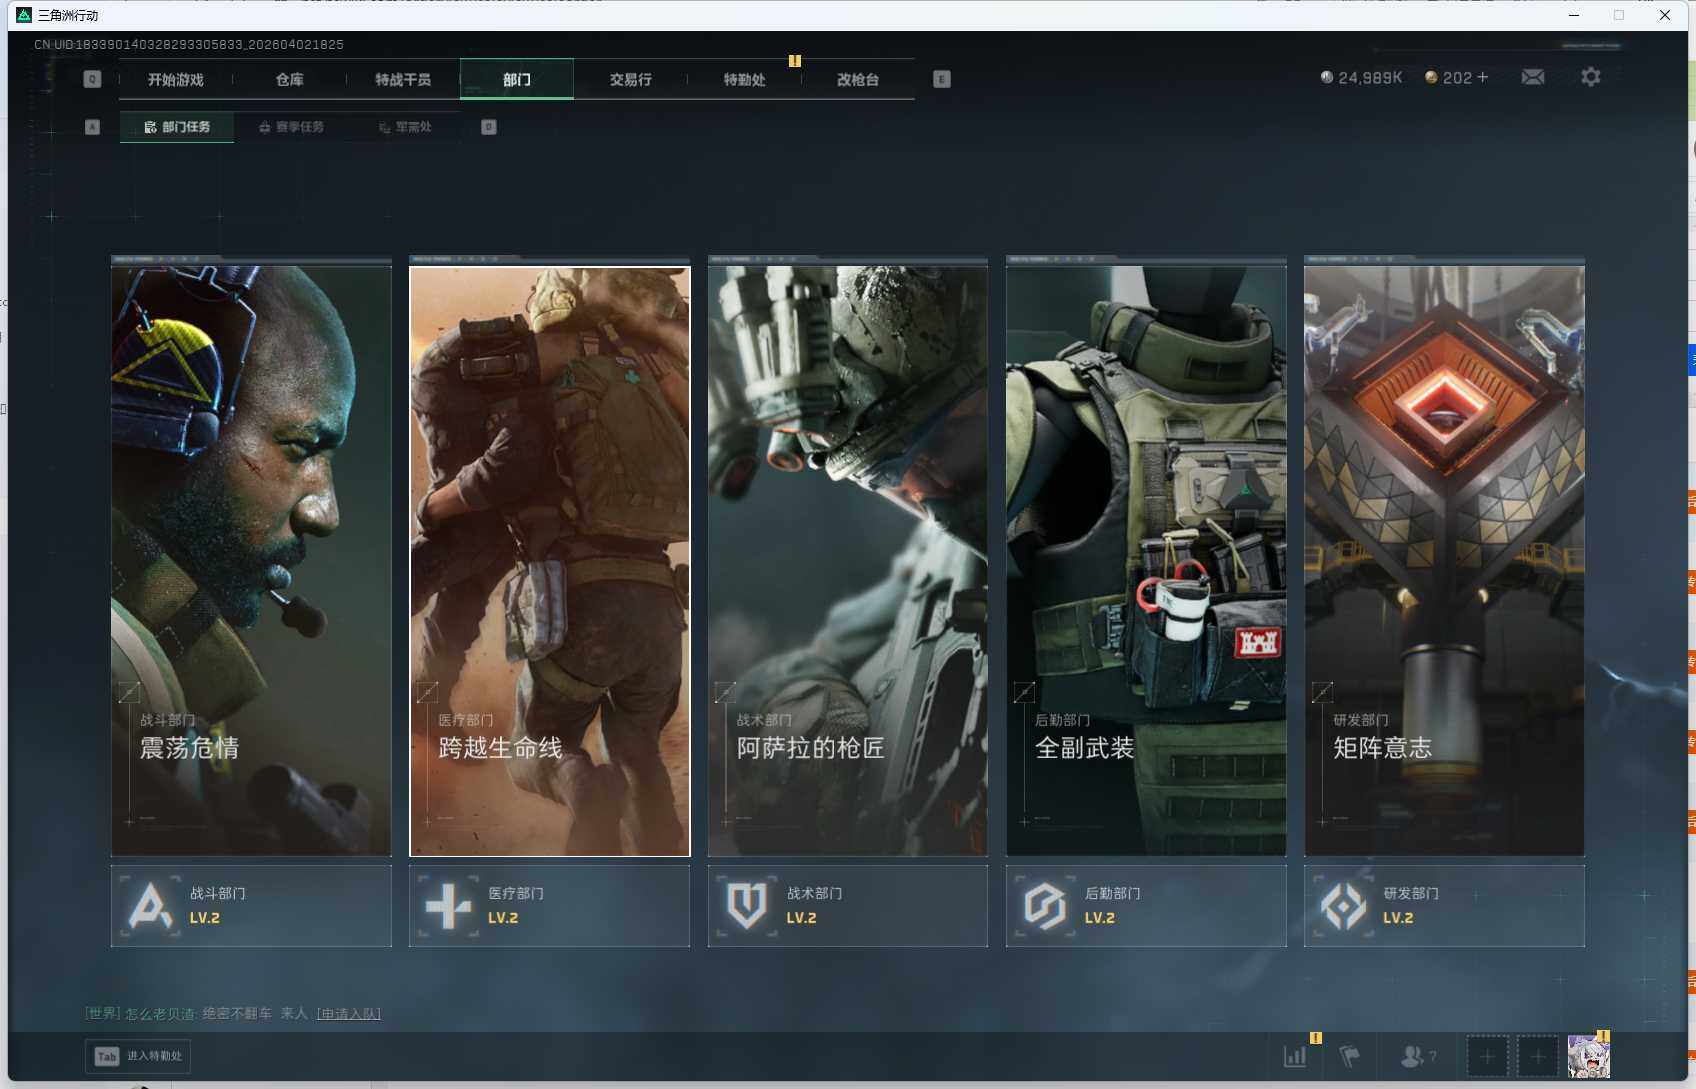1696x1089 pixels.
Task: Click the 后勤部门 hexagon emblem icon
Action: coord(1045,906)
